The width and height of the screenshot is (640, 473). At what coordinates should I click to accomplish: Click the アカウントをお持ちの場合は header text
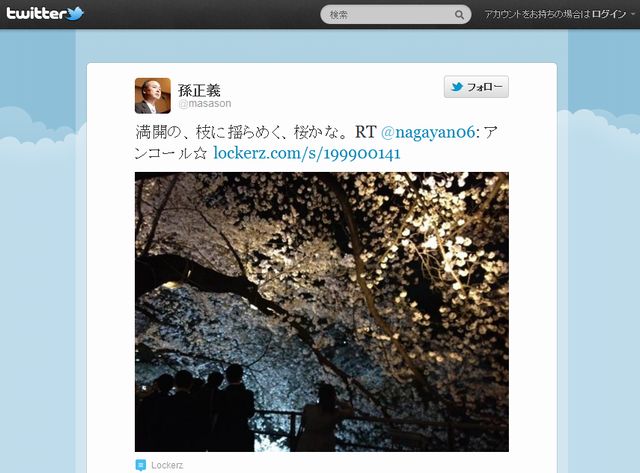(x=538, y=14)
